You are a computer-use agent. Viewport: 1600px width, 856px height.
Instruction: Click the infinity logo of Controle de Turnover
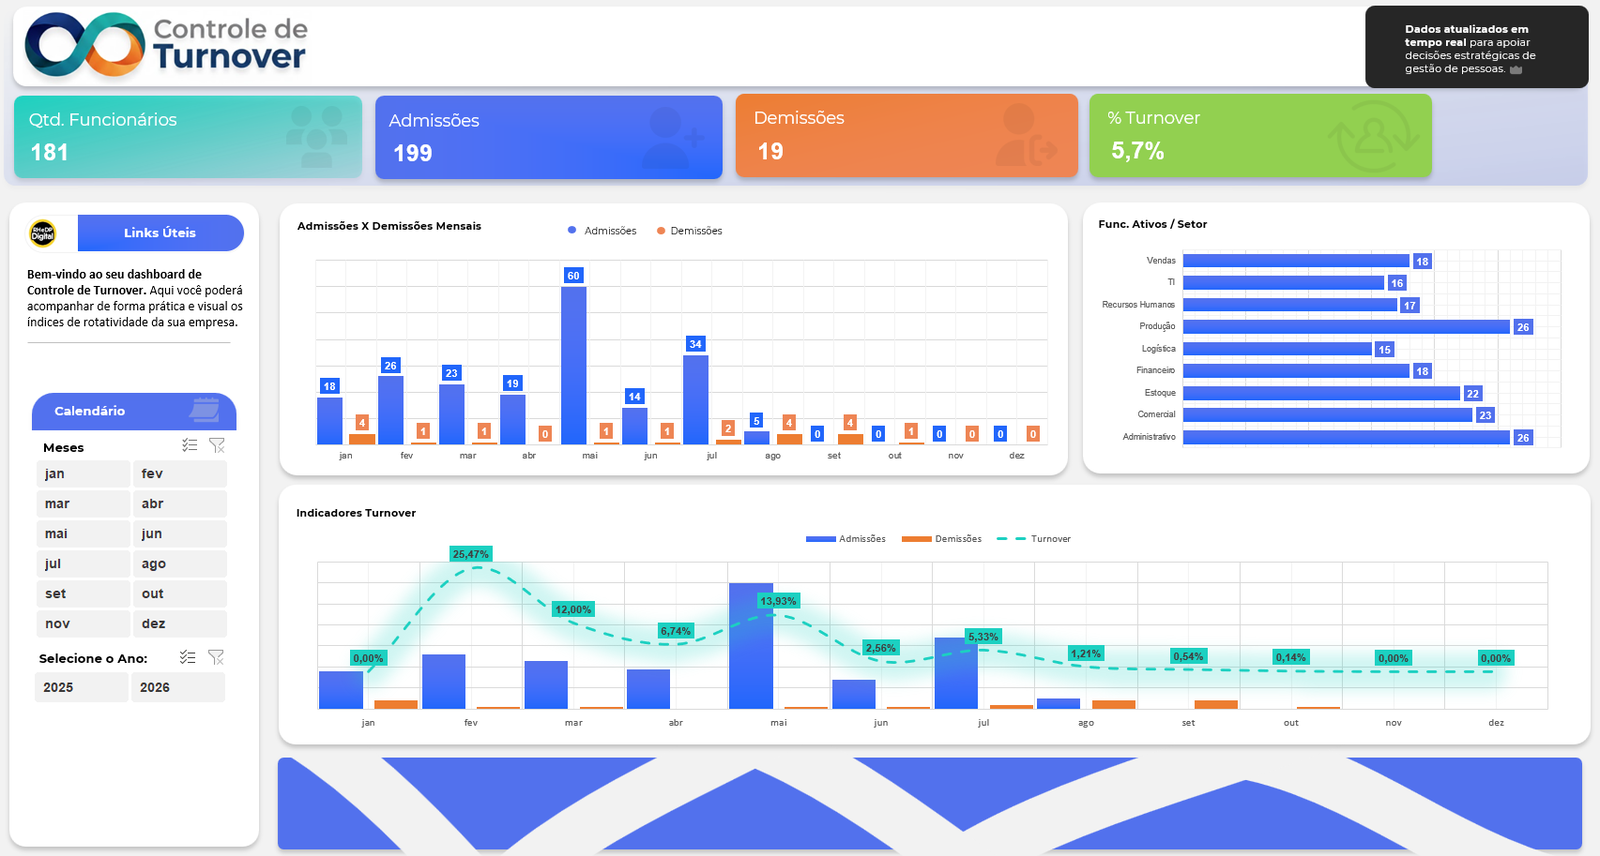[85, 46]
